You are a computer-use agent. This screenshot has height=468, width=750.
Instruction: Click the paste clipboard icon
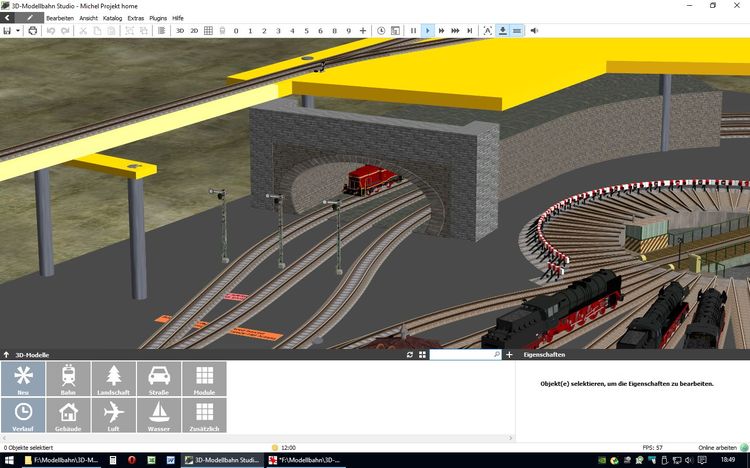tap(111, 31)
